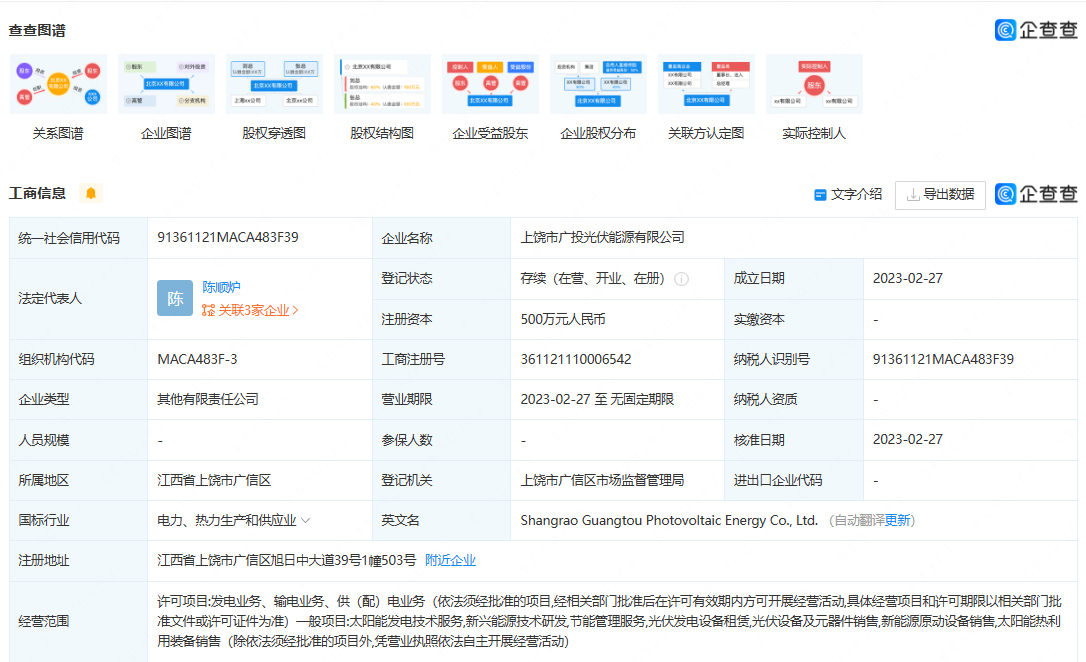Click the 导出数据 export button

tap(940, 195)
